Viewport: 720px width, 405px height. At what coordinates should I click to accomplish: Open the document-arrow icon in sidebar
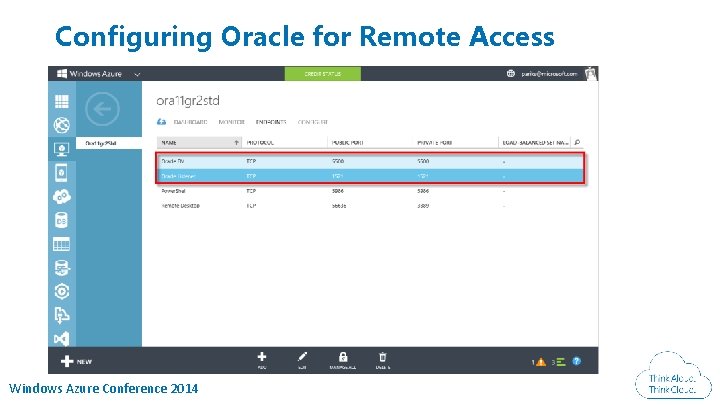point(62,315)
